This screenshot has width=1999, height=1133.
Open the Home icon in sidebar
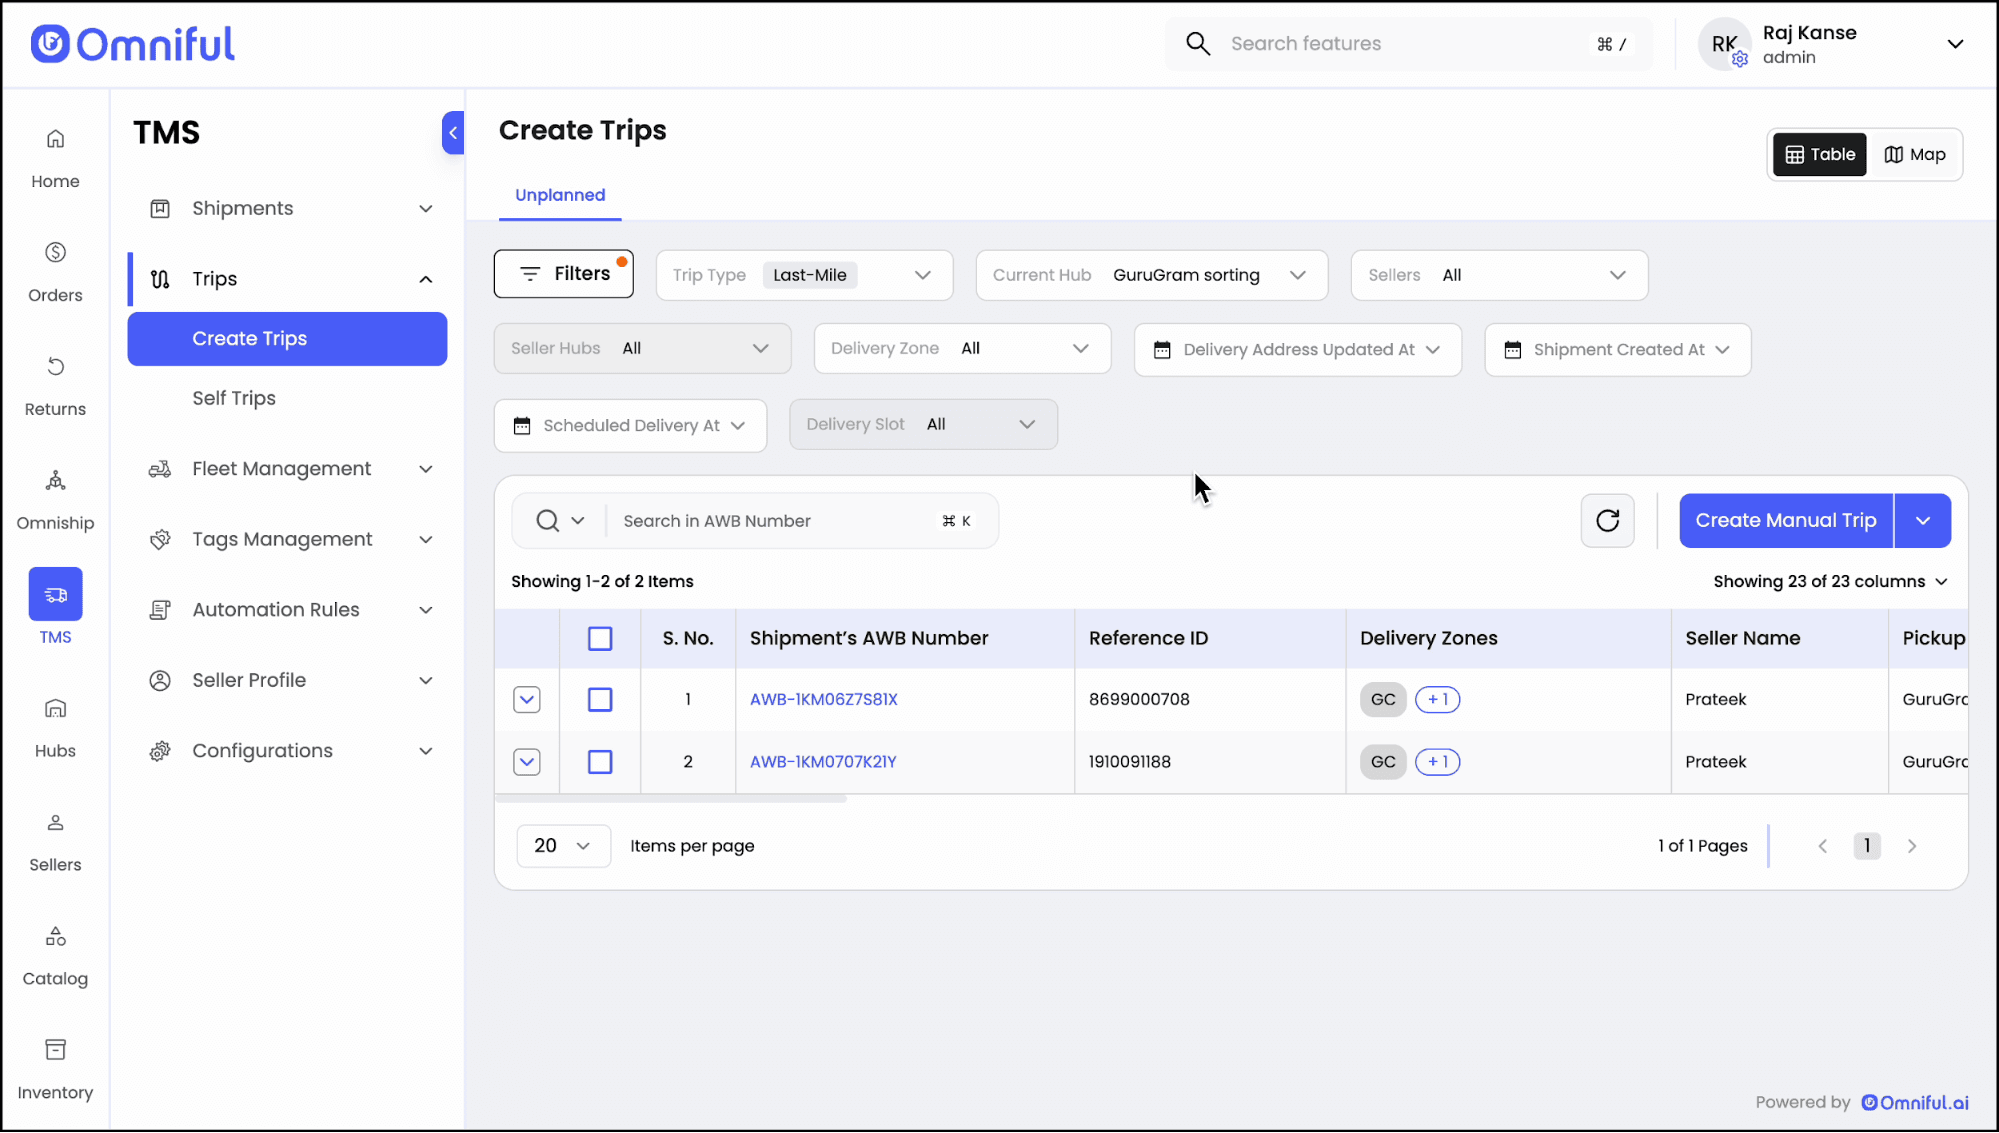click(x=55, y=139)
